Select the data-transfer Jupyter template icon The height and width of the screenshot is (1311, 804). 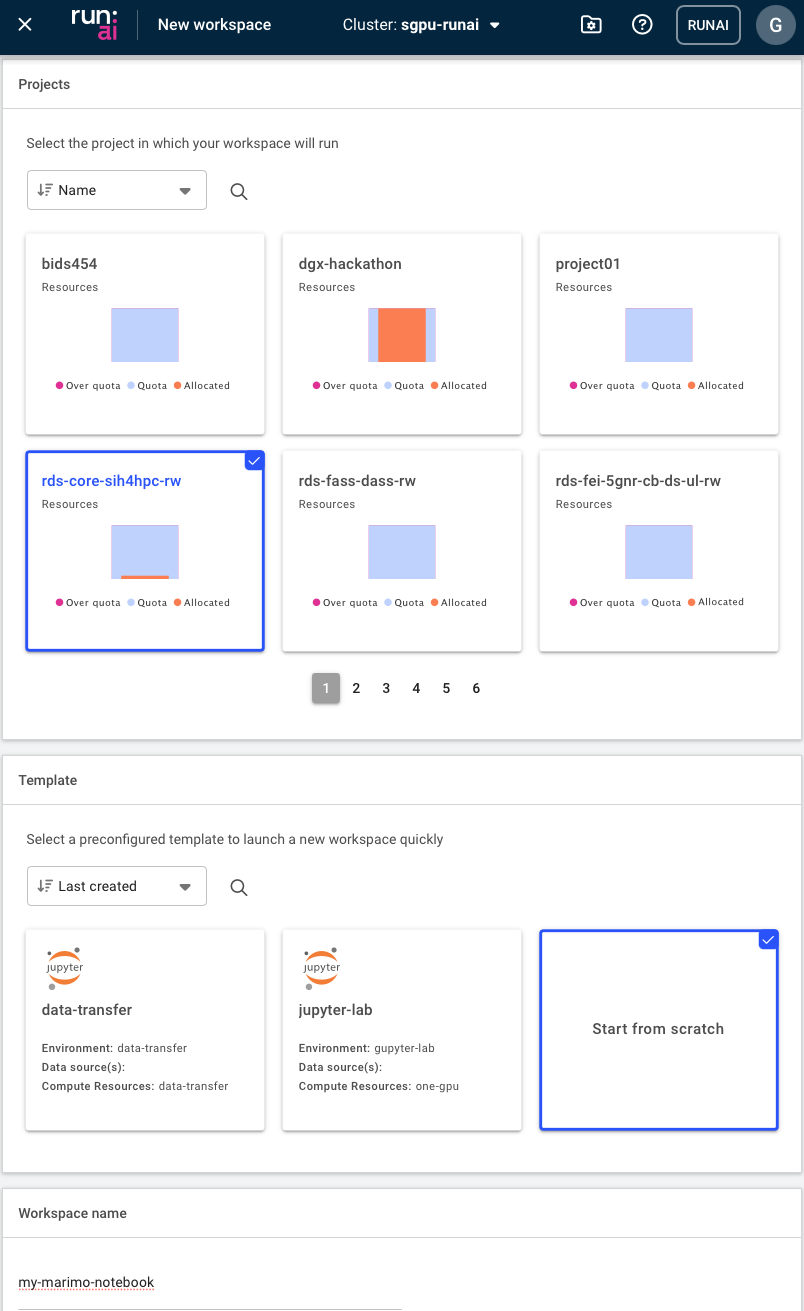[x=65, y=967]
